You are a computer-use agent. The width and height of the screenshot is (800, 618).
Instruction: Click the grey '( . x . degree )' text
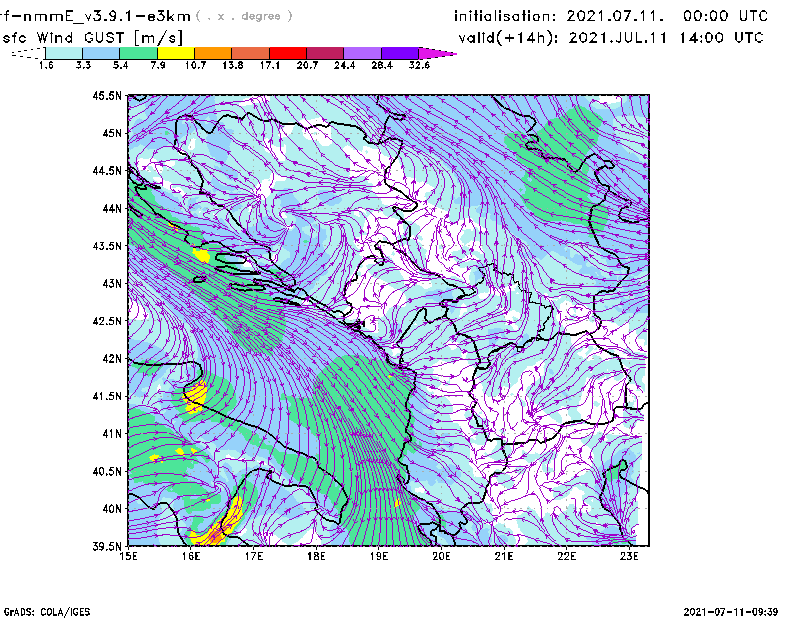[x=244, y=16]
